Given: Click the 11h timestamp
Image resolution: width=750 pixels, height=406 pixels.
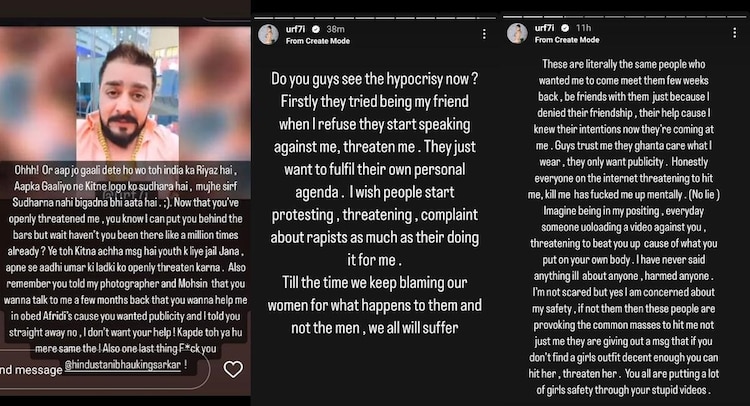Looking at the screenshot, I should coord(583,28).
